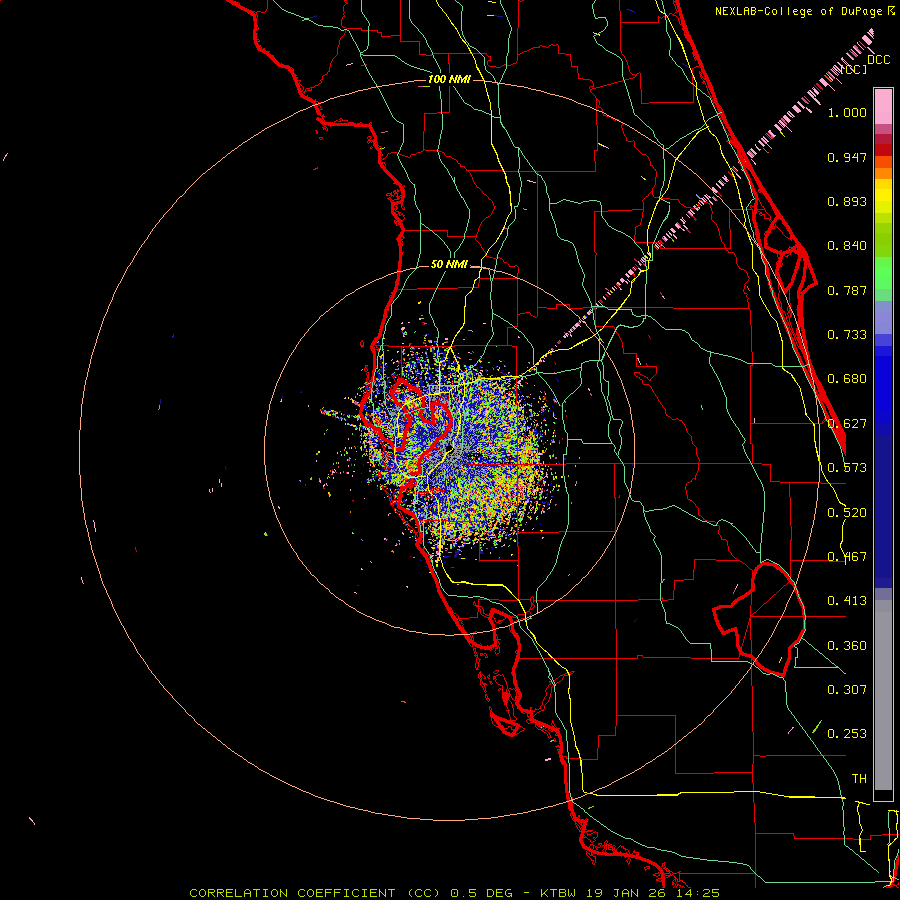The width and height of the screenshot is (900, 900).
Task: Click the [CC] legend unit label
Action: 854,69
